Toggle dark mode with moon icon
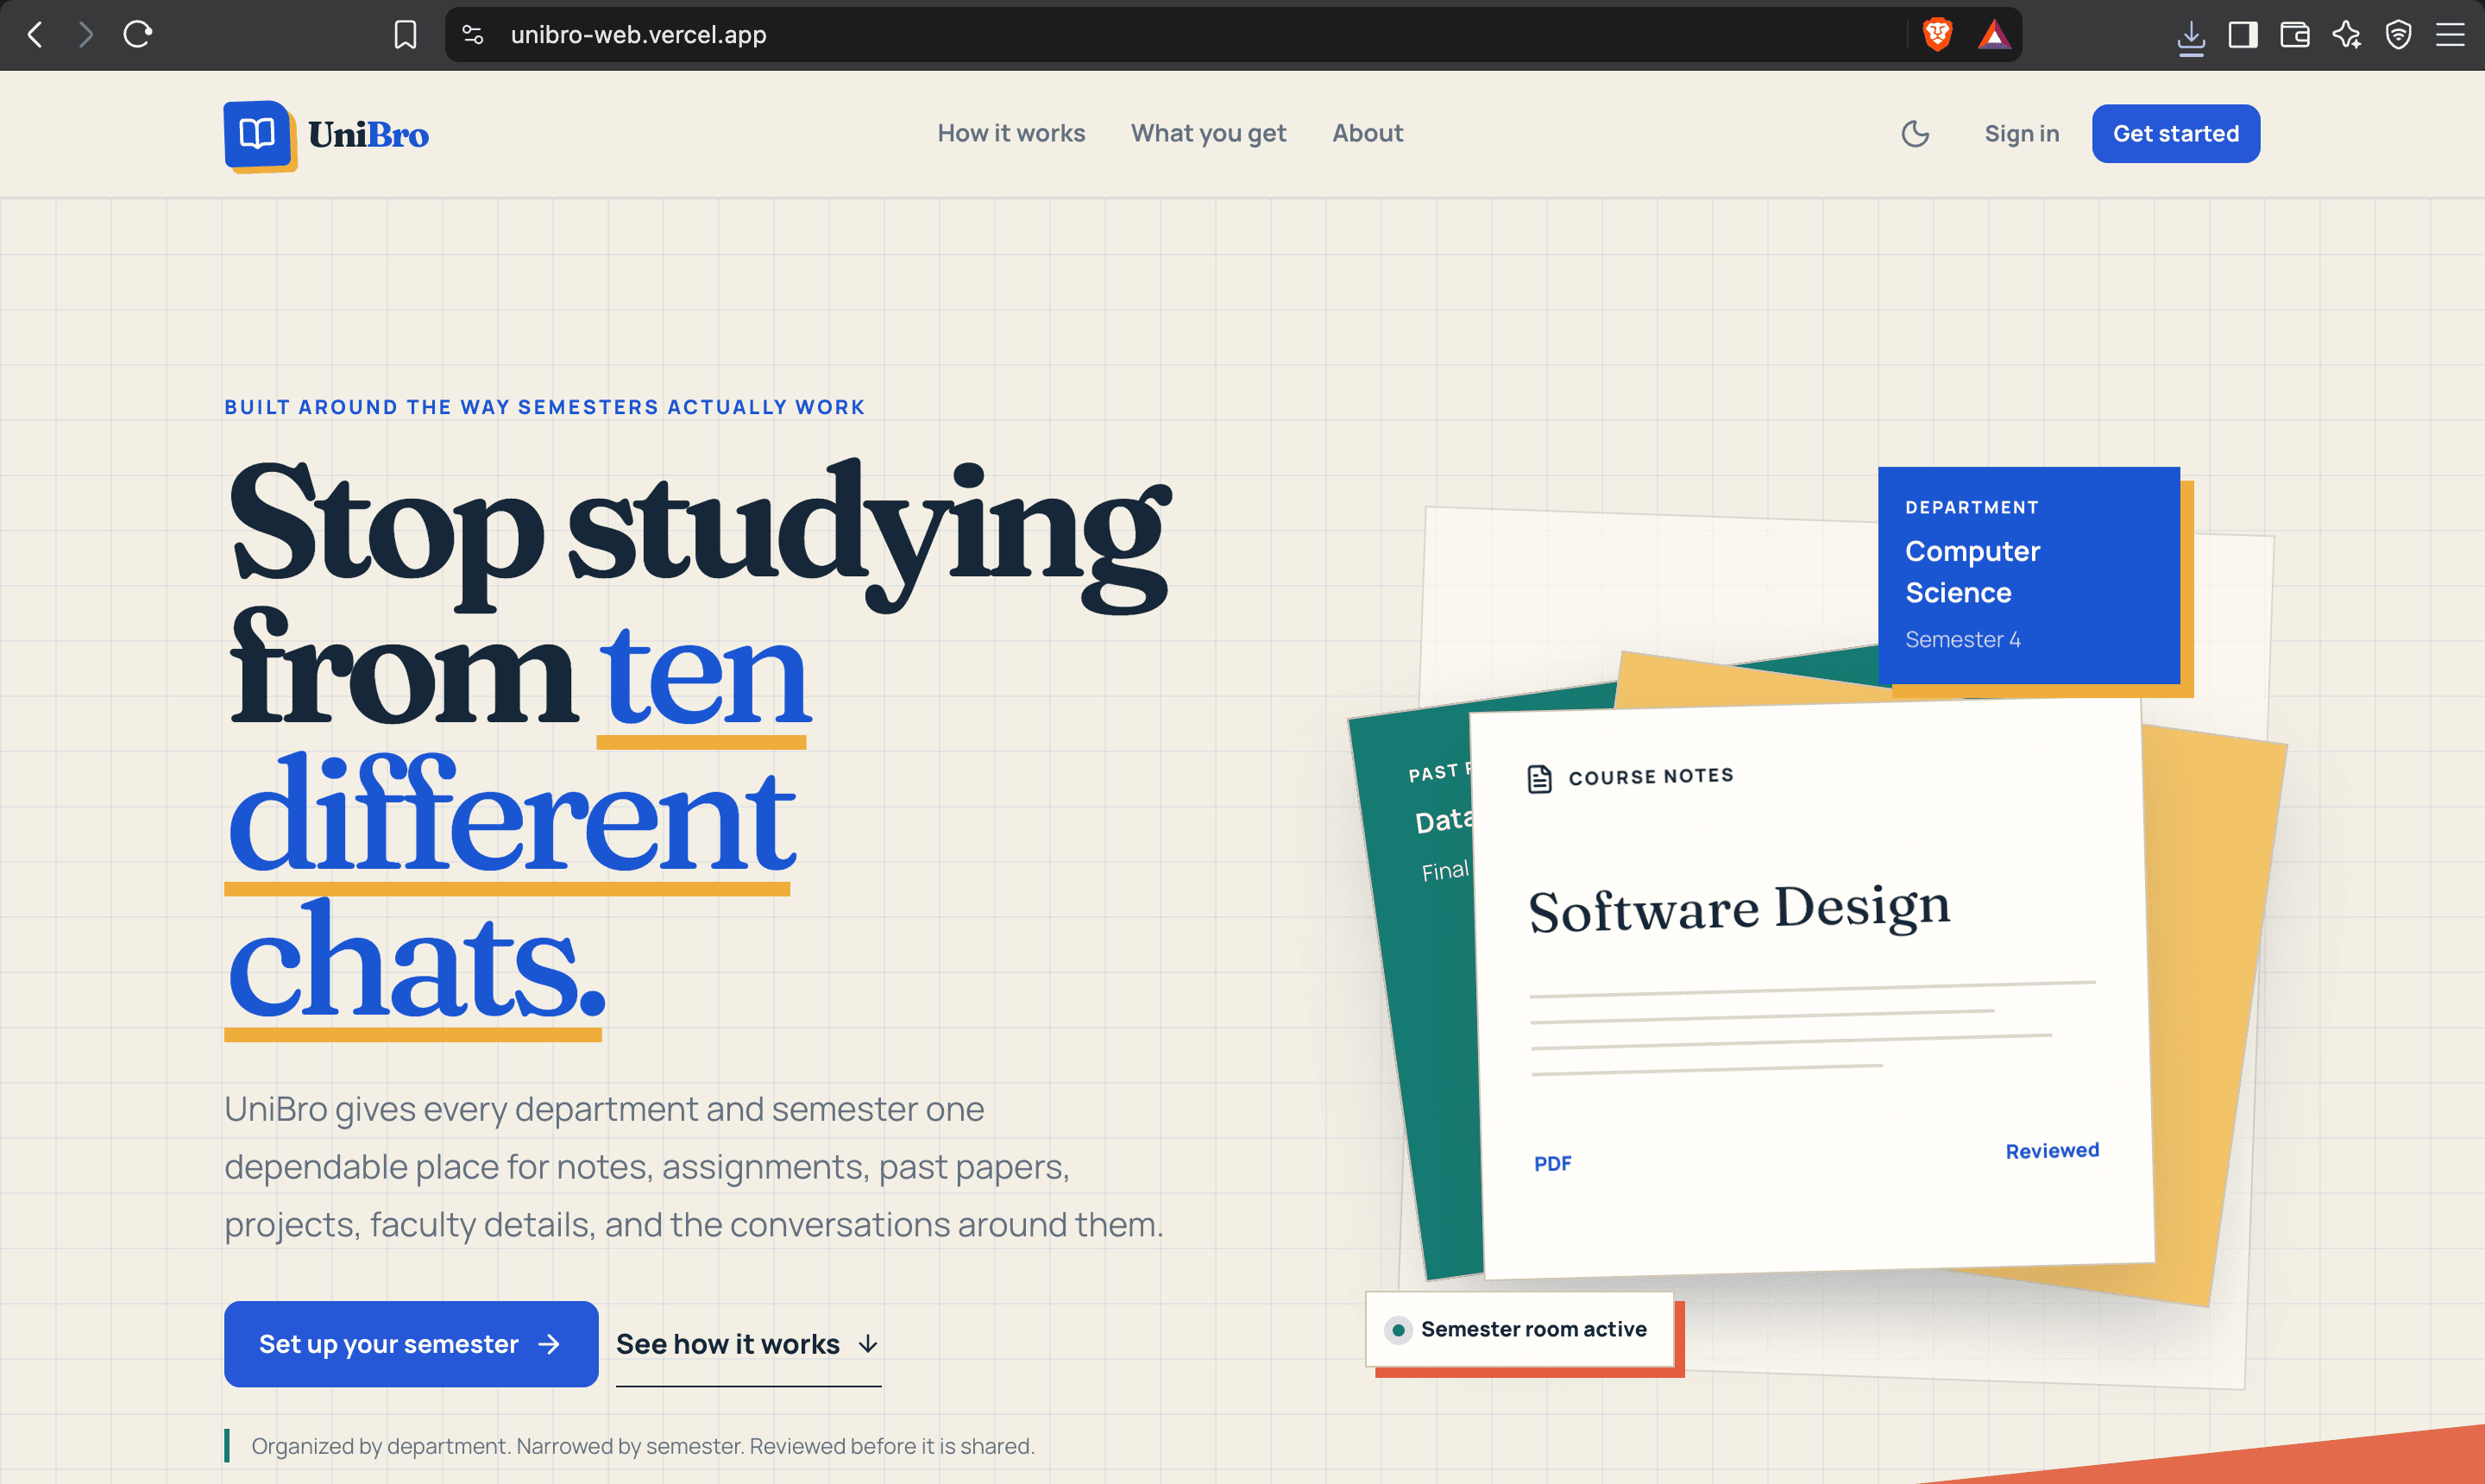 (1914, 134)
